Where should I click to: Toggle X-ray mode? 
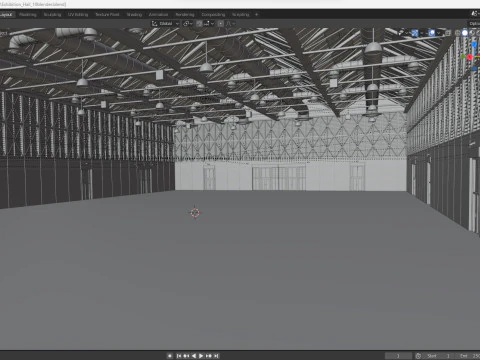(x=448, y=33)
